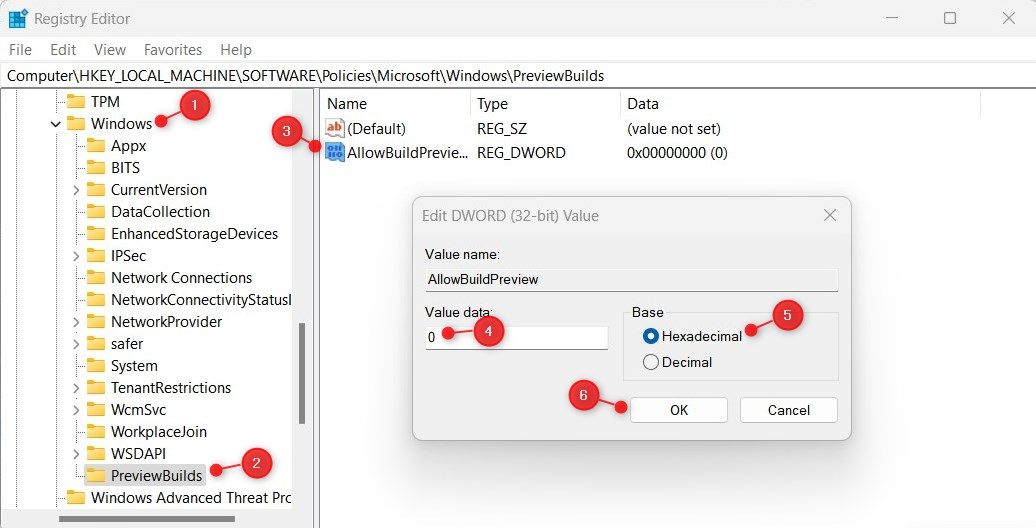
Task: Click the AllowBuildPreview DWORD value icon
Action: click(x=335, y=153)
